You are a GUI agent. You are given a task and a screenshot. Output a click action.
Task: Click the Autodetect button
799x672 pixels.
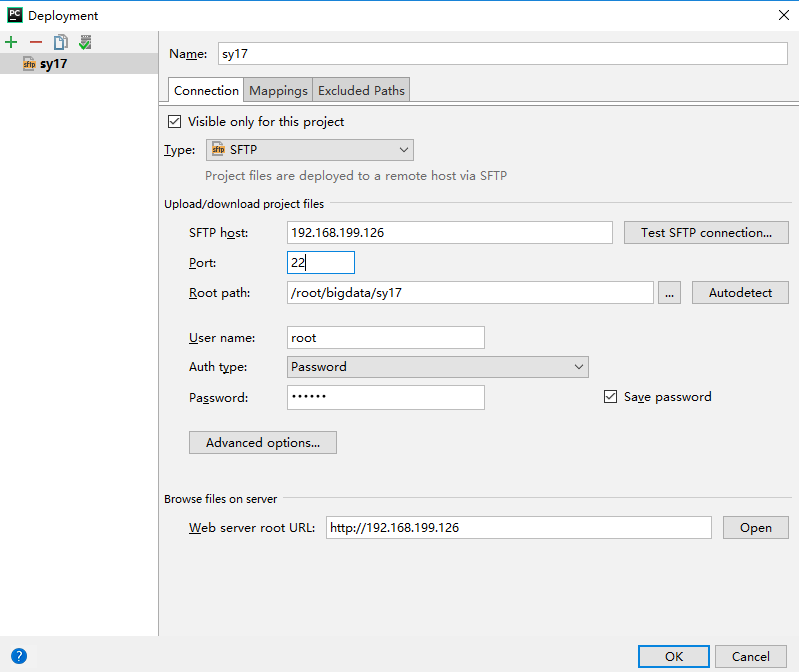pyautogui.click(x=740, y=293)
